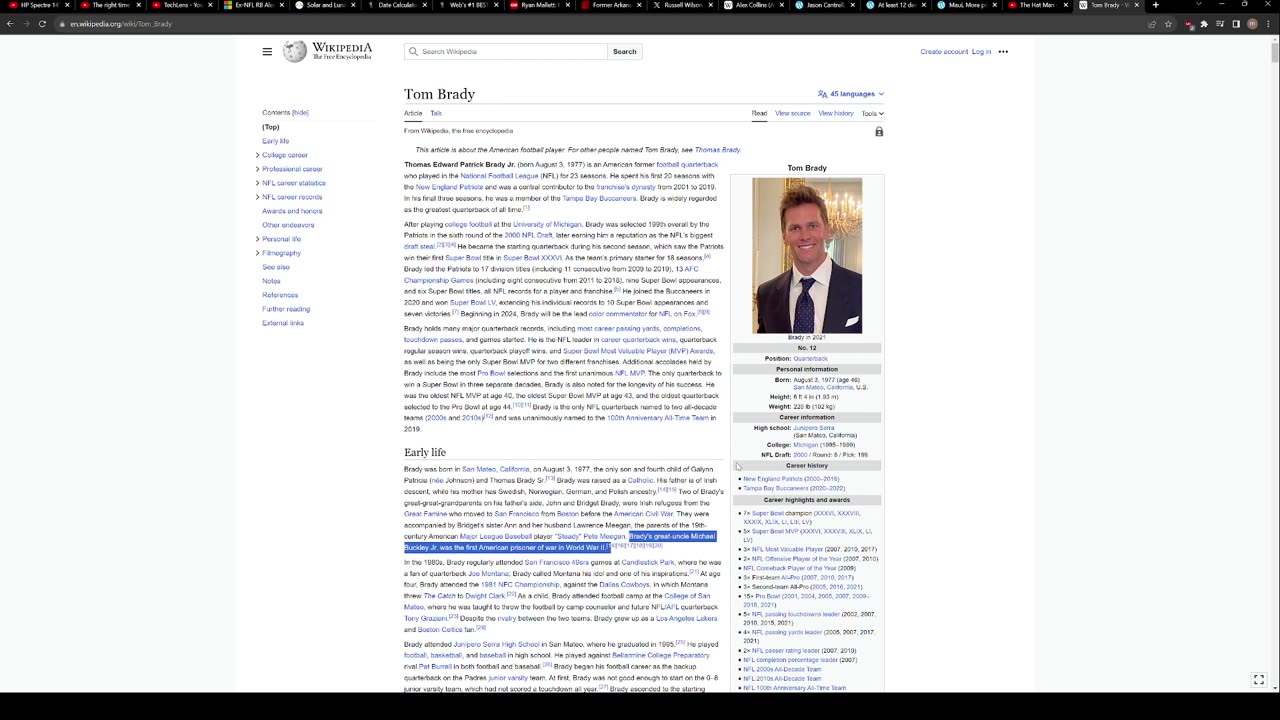Click the browser forward arrow
This screenshot has width=1280, height=720.
pos(26,24)
